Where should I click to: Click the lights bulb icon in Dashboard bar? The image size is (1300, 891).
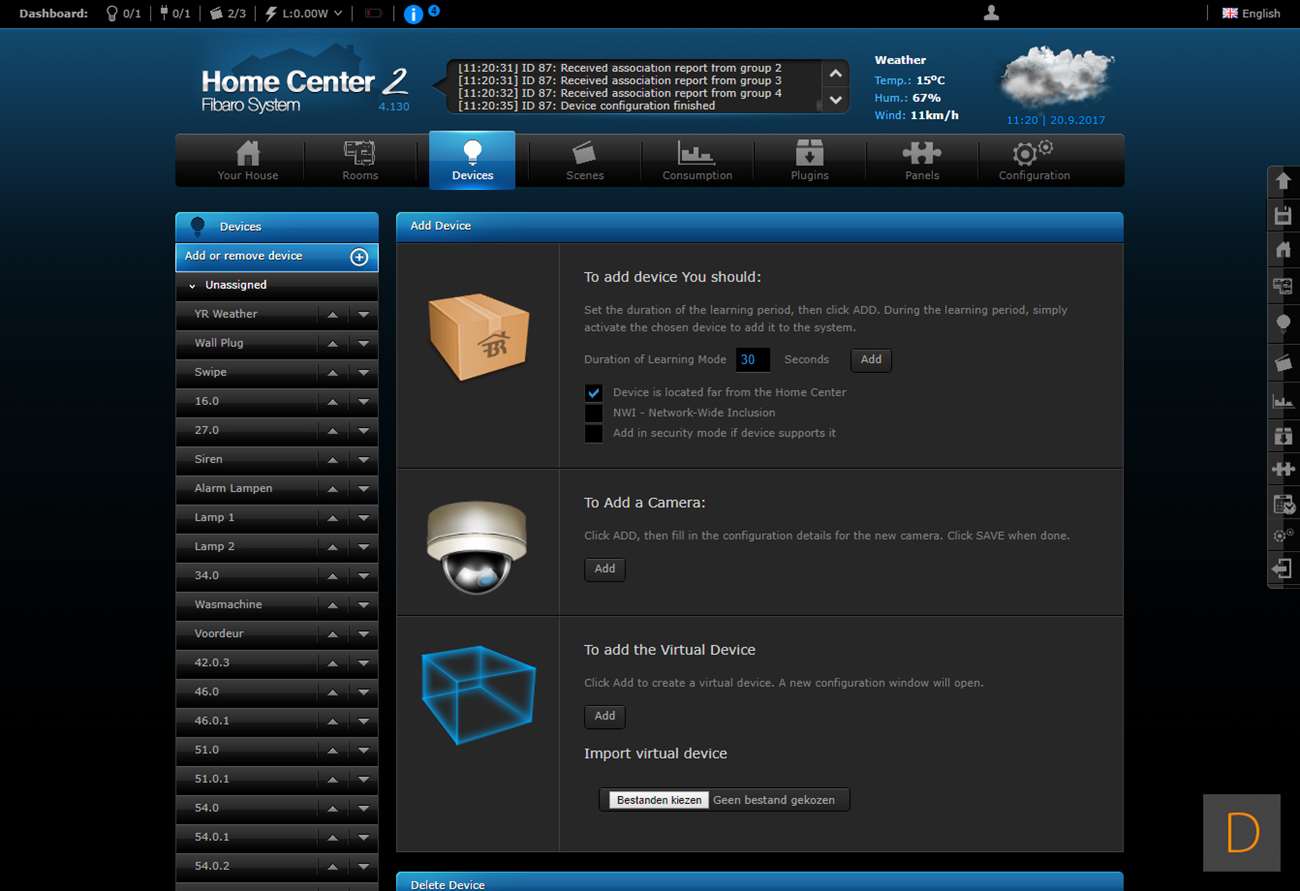pos(112,14)
